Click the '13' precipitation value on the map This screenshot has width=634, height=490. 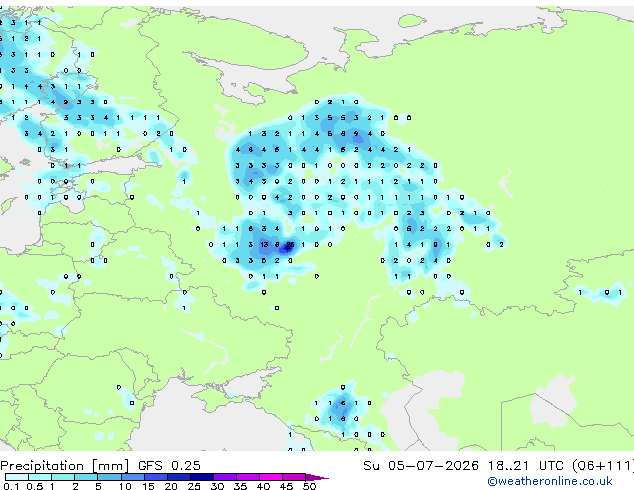(x=264, y=245)
